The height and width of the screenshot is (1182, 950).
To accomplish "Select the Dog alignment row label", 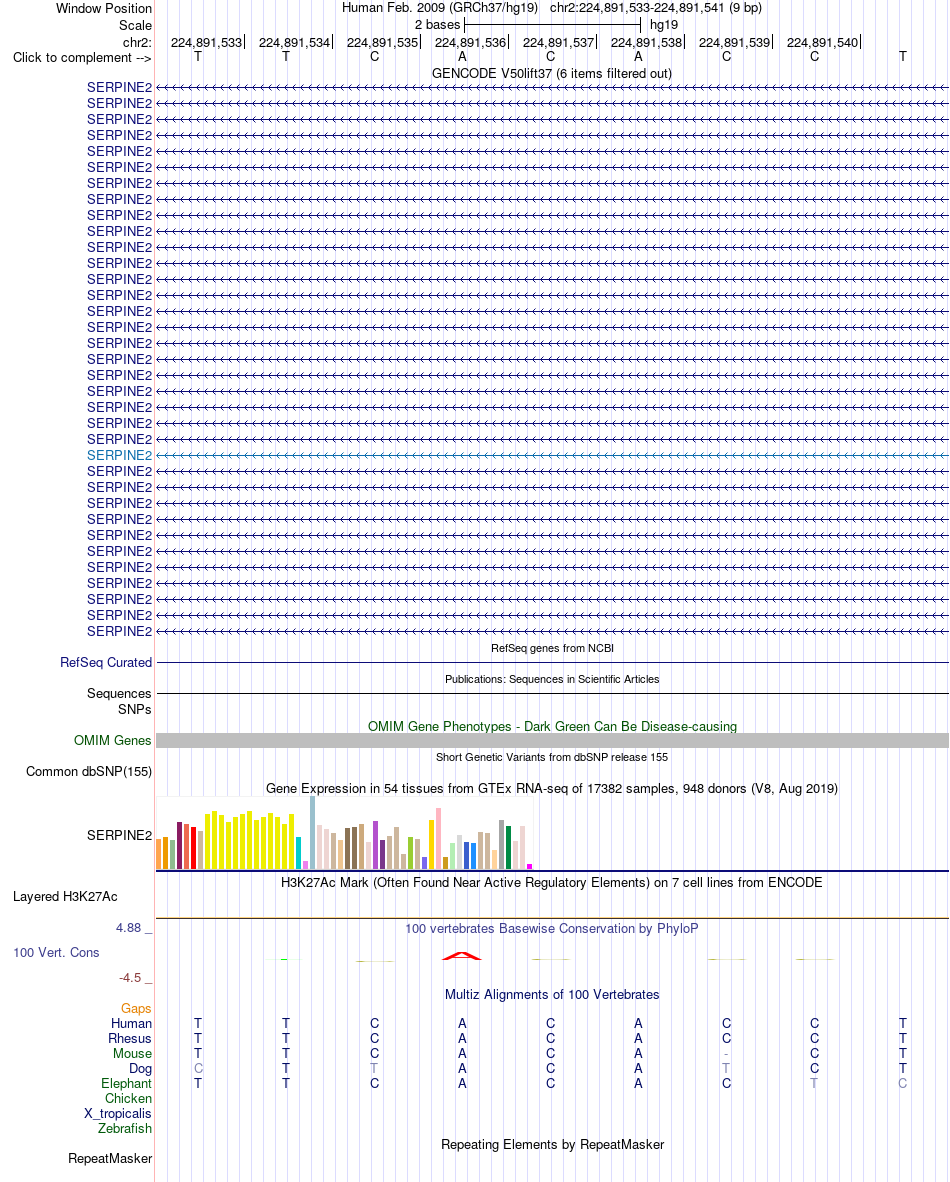I will (140, 1068).
